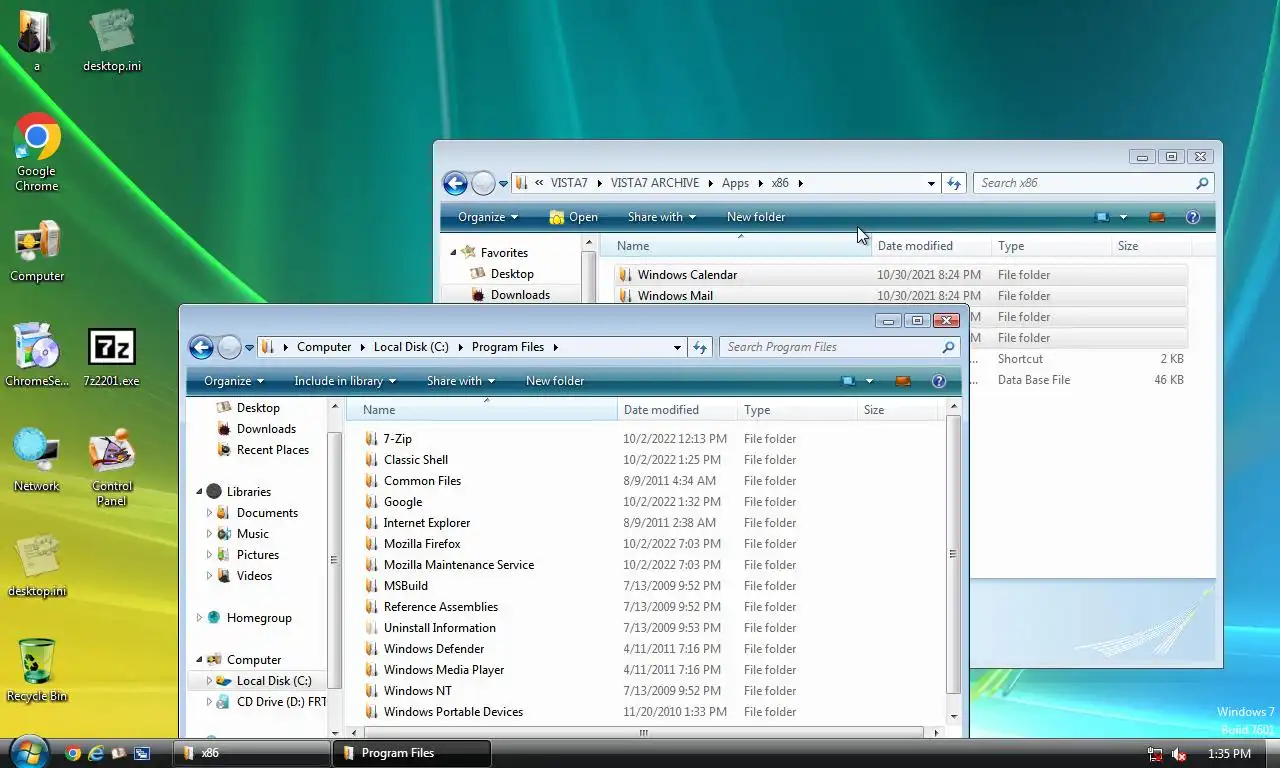This screenshot has width=1280, height=768.
Task: Launch Internet Explorer from taskbar quick launch
Action: point(96,753)
